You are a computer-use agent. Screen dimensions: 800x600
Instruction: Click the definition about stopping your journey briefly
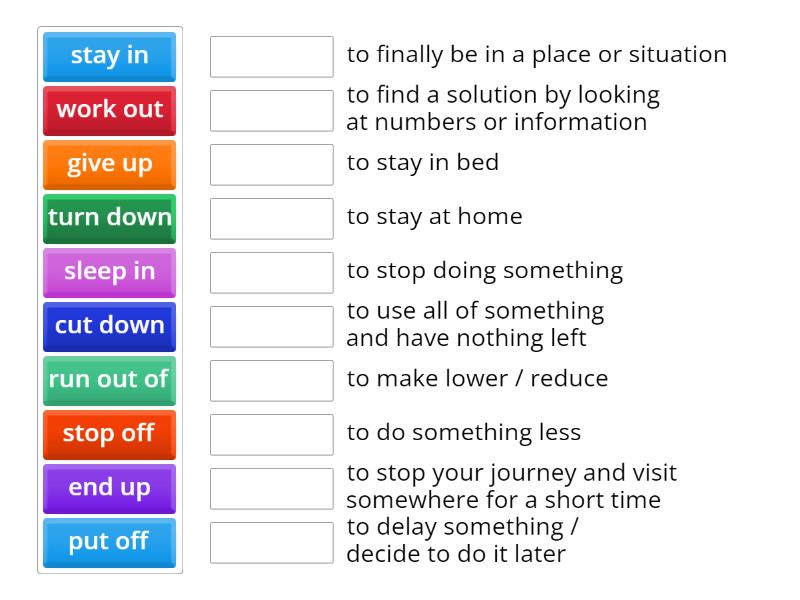(x=510, y=486)
